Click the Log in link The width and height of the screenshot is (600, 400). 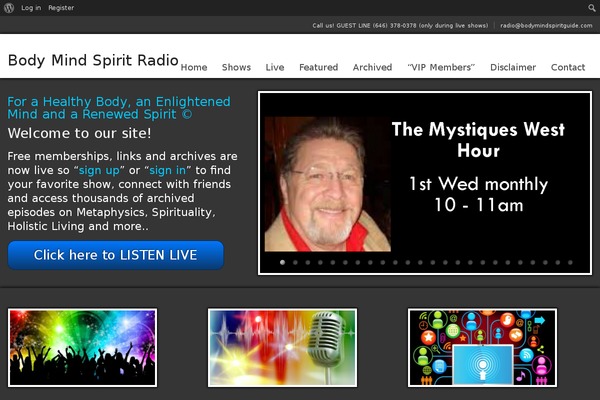tap(31, 8)
